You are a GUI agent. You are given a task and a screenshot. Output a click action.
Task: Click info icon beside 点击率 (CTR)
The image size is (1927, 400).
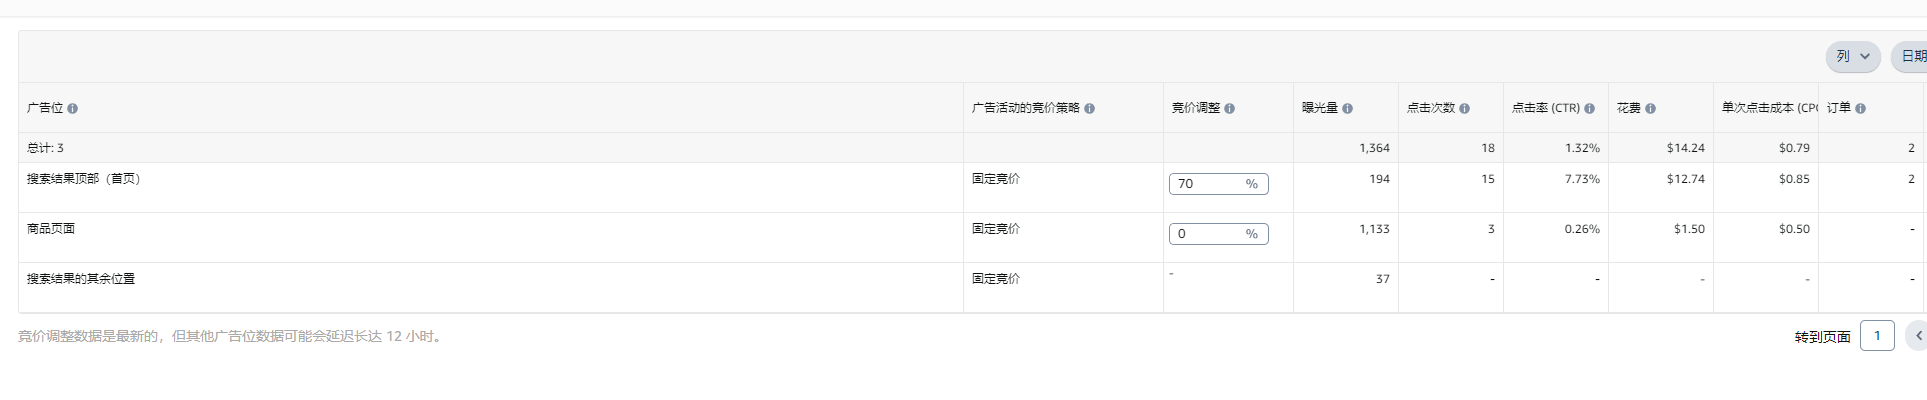pos(1589,108)
